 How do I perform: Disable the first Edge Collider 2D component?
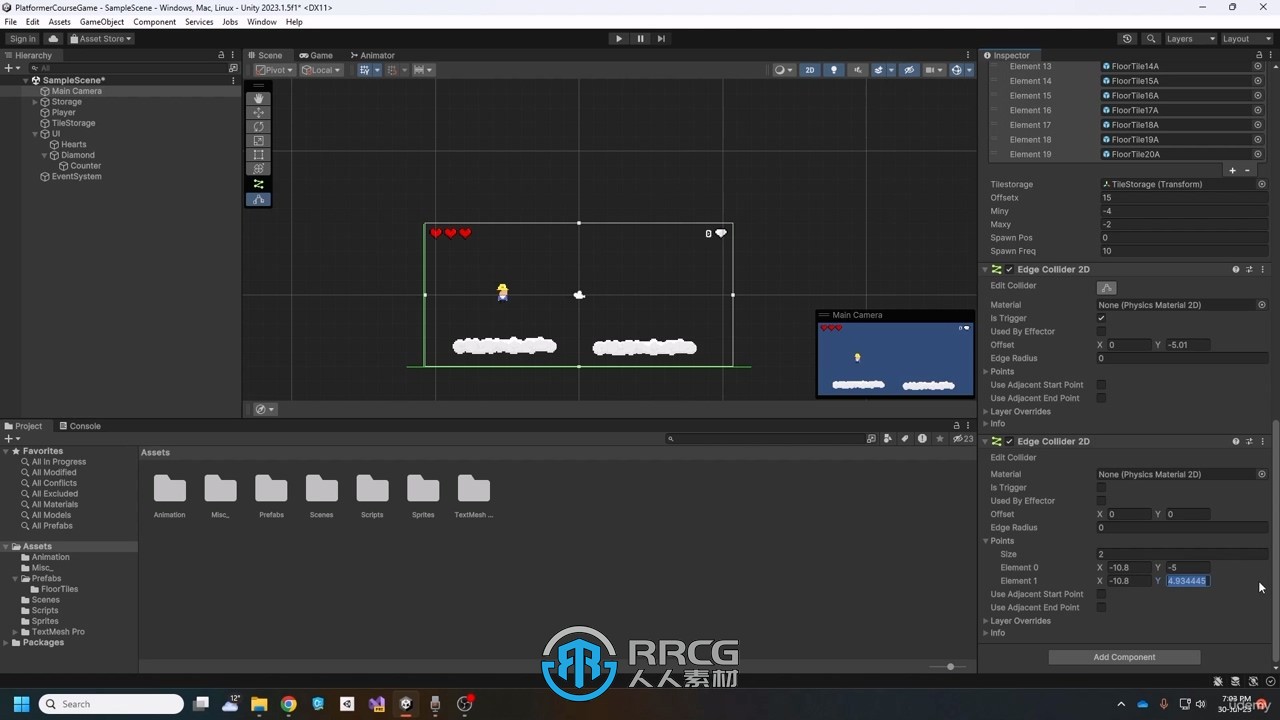(1009, 270)
